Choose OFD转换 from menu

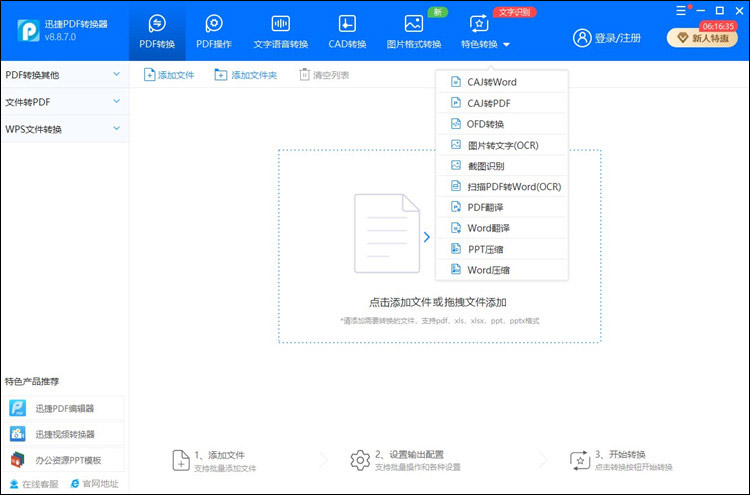[x=502, y=124]
